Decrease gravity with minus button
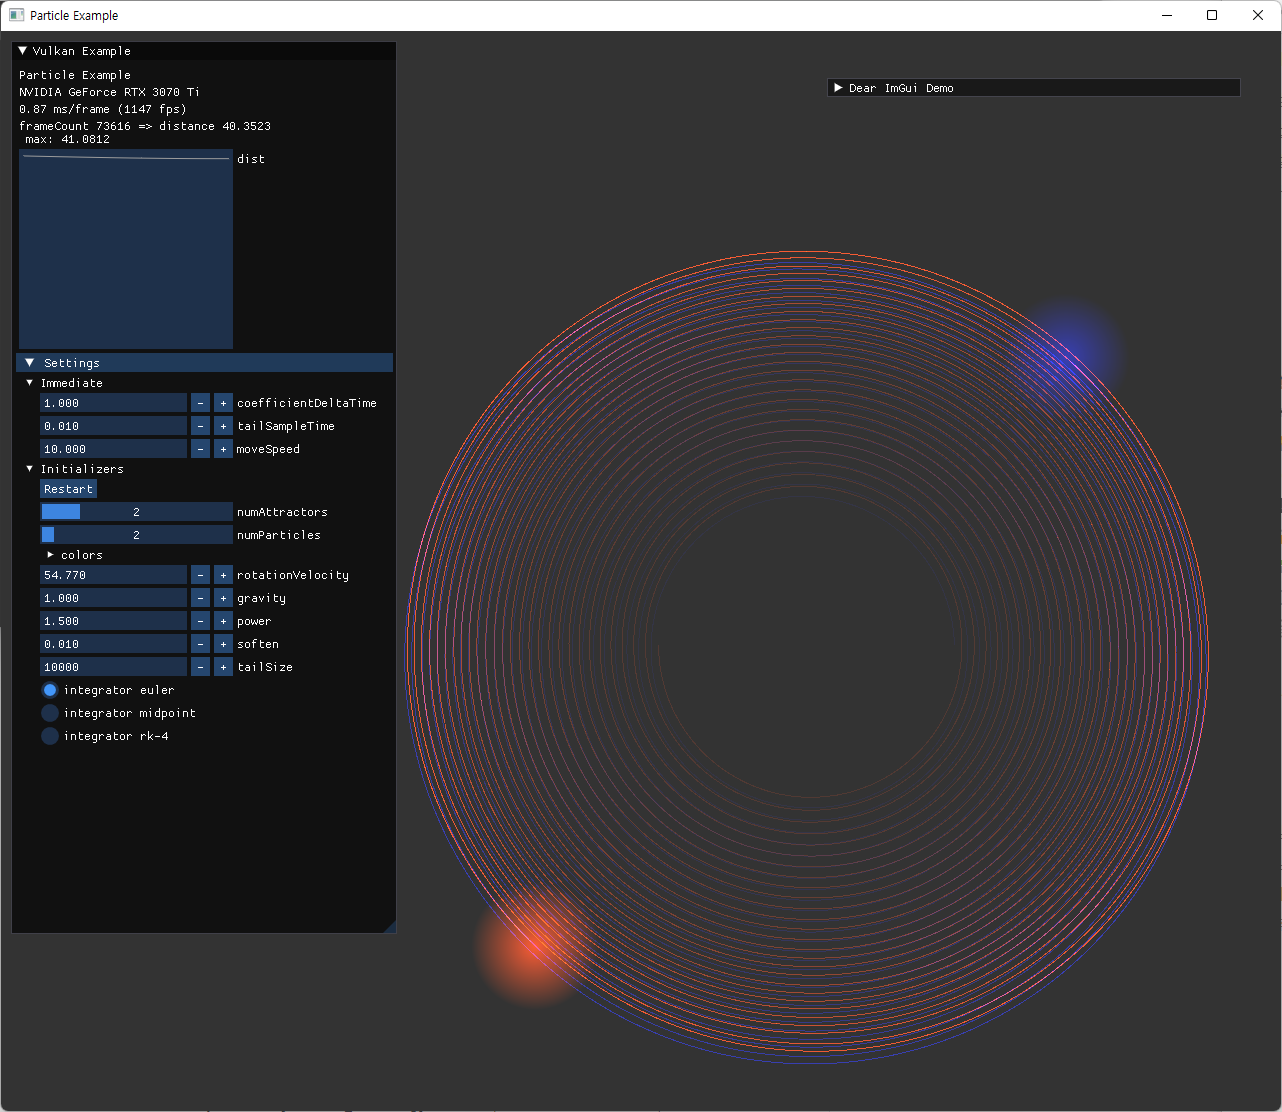 pyautogui.click(x=200, y=598)
